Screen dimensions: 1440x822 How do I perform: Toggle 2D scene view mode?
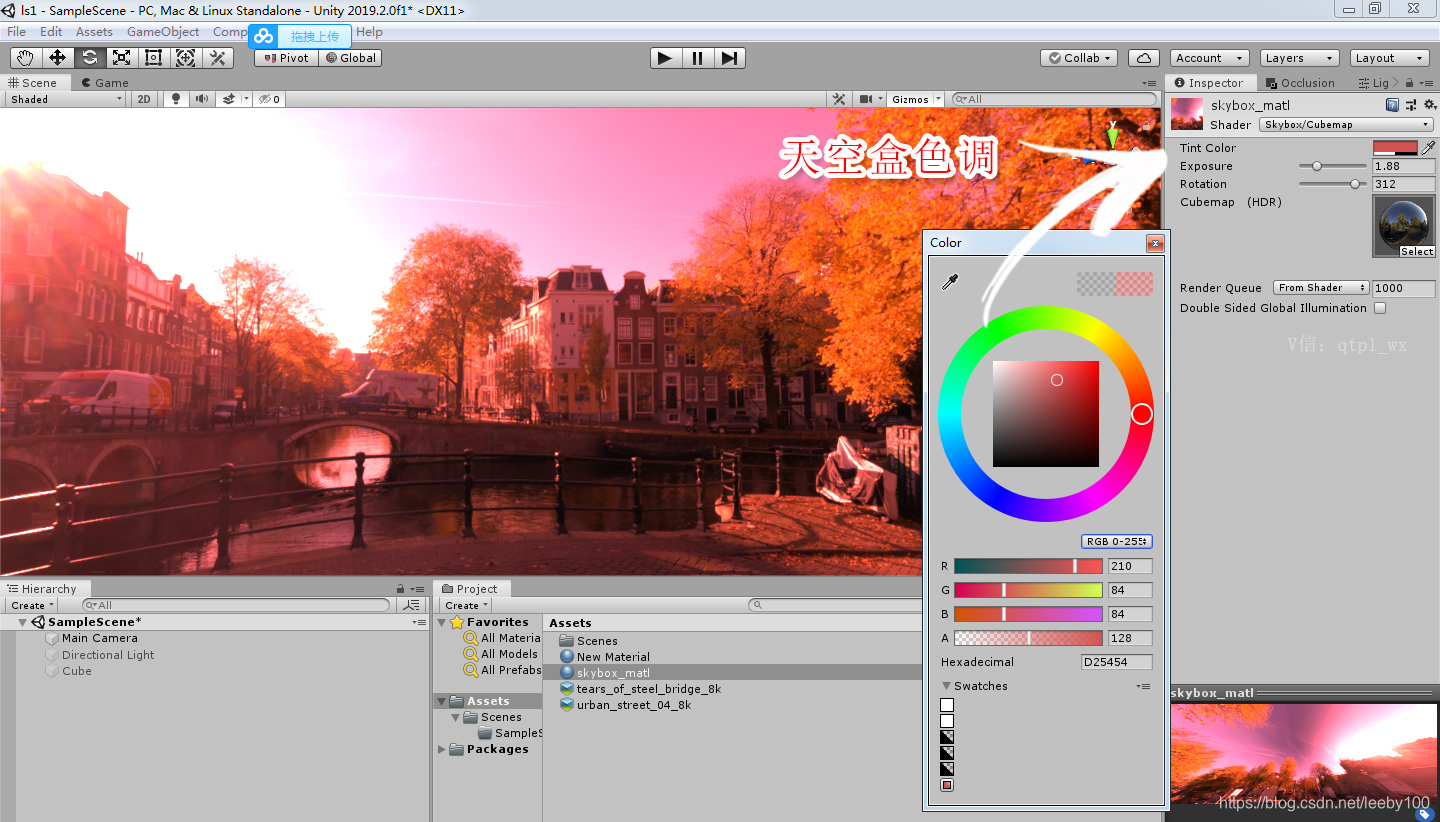[144, 99]
